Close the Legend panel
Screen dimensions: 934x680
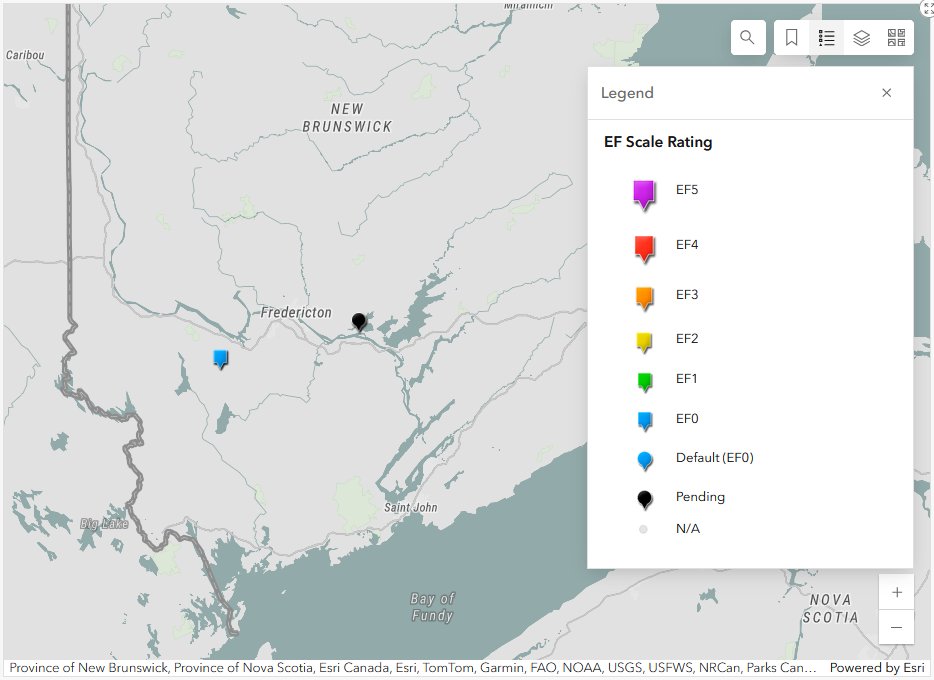(886, 92)
